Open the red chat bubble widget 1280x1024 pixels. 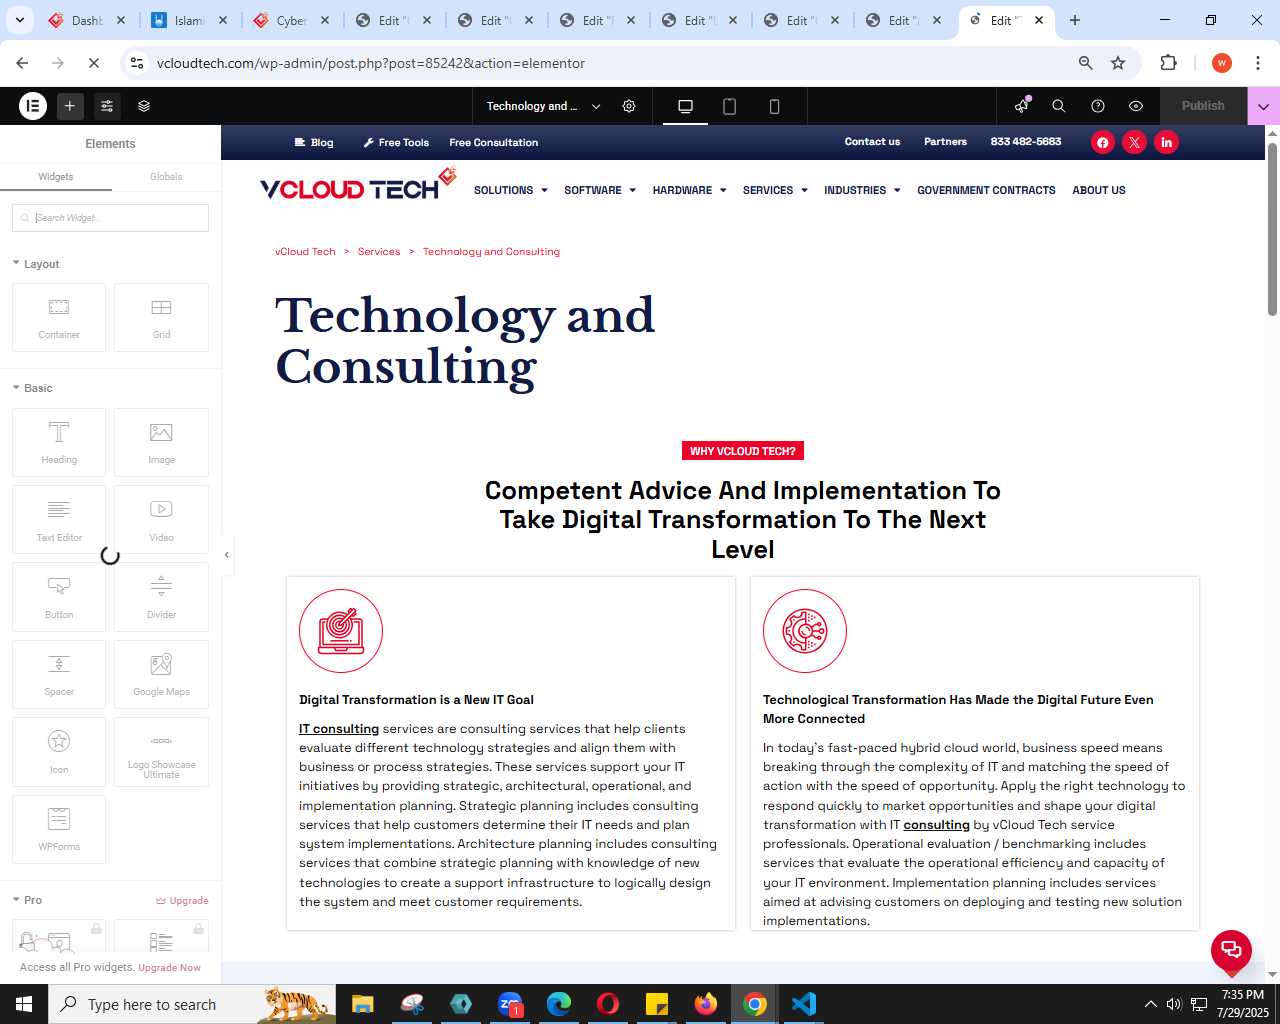1231,950
